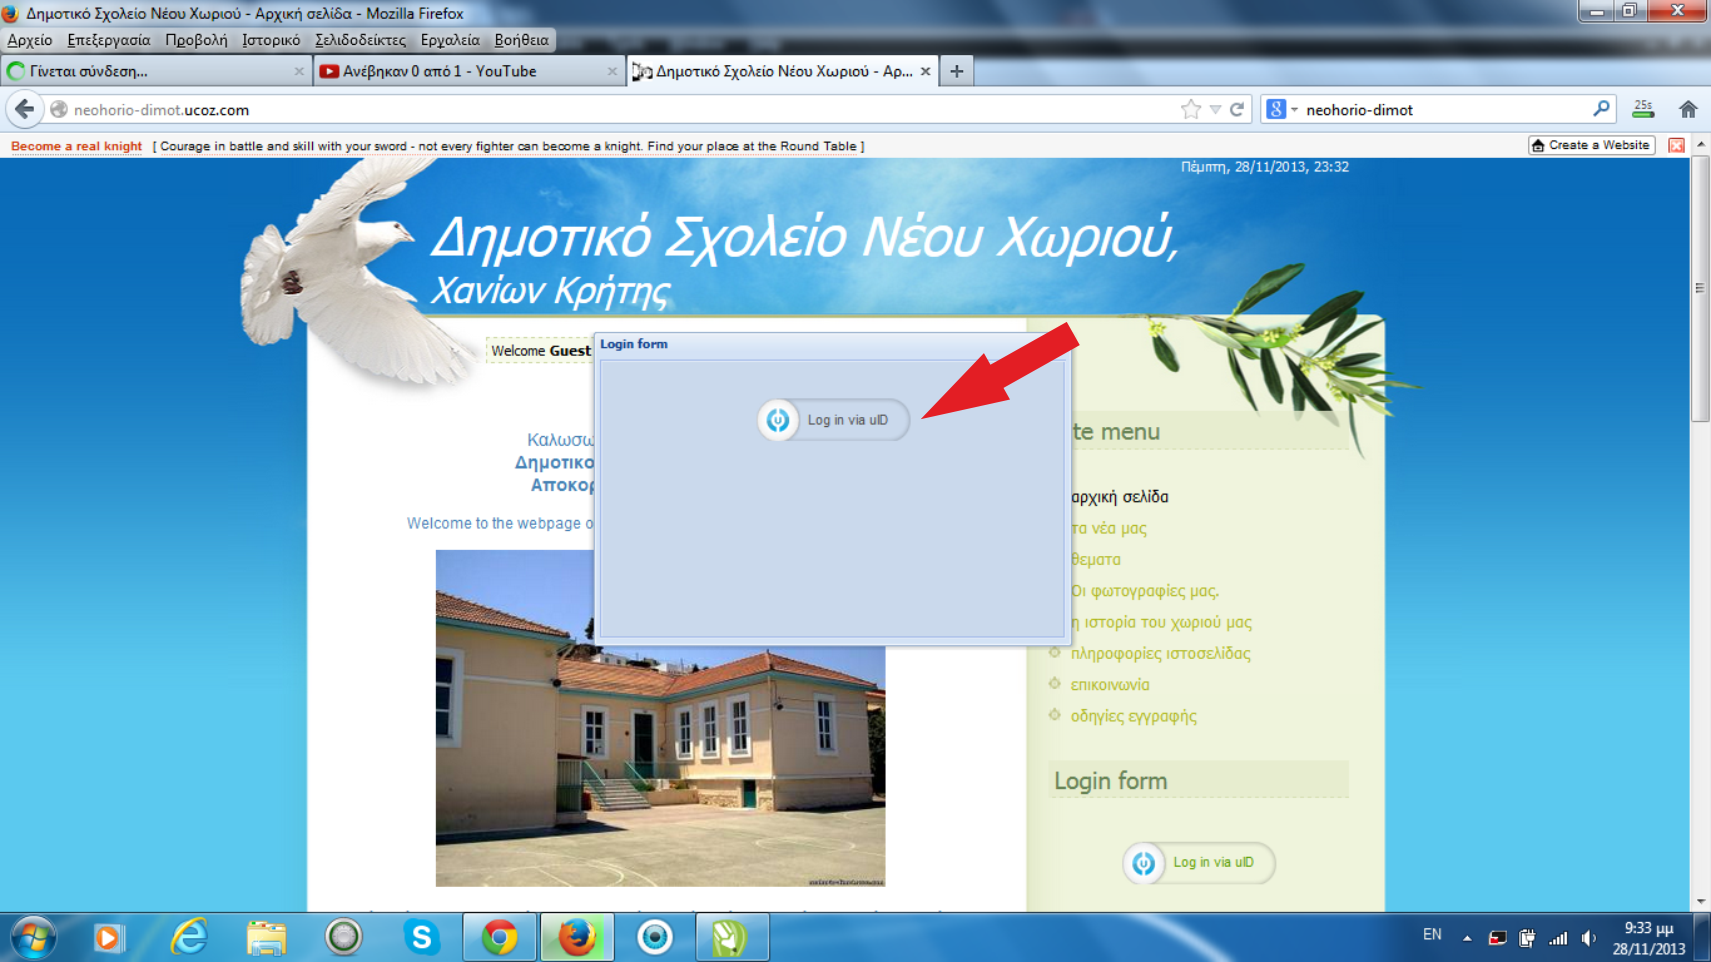1711x962 pixels.
Task: Open the 'τα νέα μας' link
Action: [1108, 528]
